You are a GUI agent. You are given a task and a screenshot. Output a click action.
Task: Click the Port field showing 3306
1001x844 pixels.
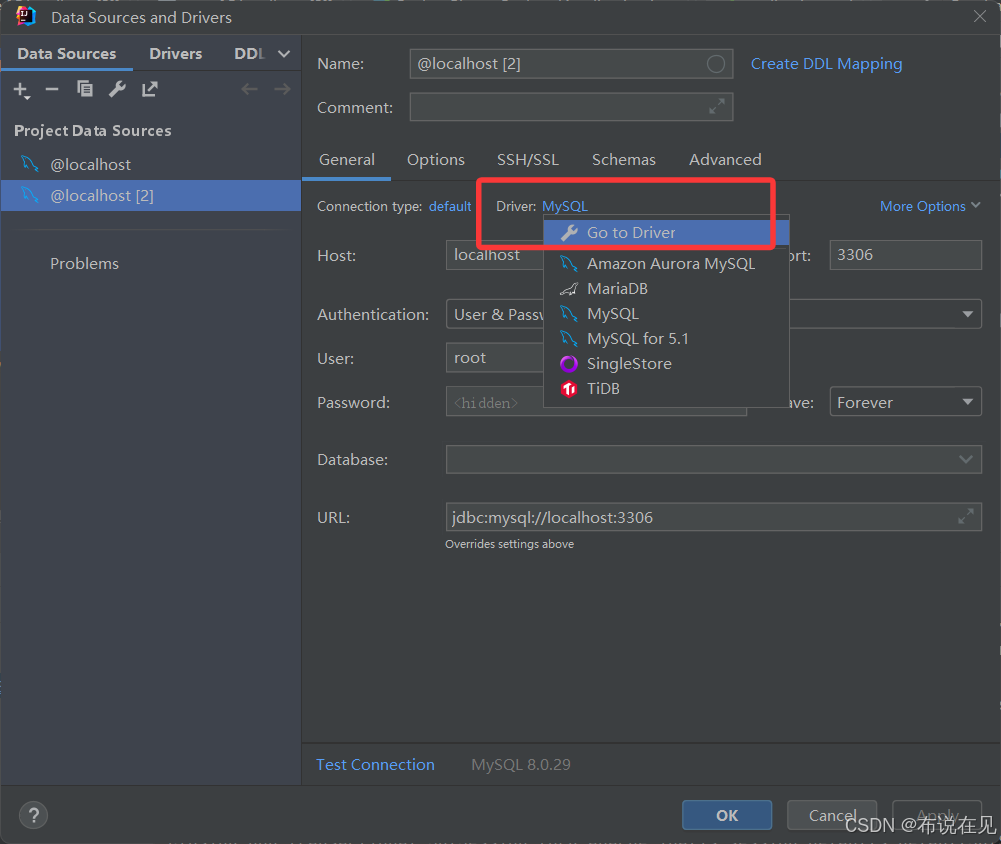pos(905,255)
